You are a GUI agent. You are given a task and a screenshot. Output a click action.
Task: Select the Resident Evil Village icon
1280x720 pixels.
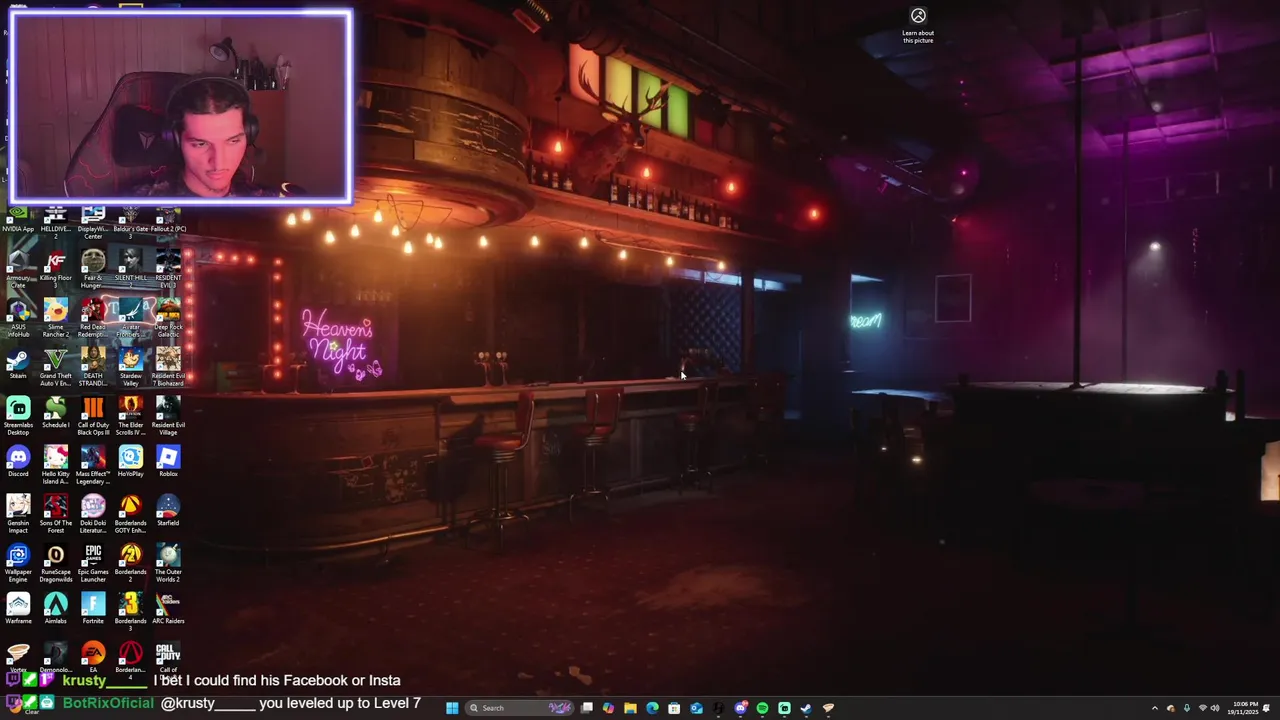pyautogui.click(x=168, y=415)
